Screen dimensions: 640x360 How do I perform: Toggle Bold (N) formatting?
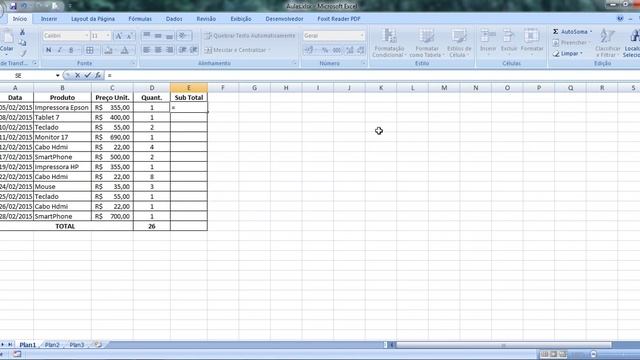[49, 50]
